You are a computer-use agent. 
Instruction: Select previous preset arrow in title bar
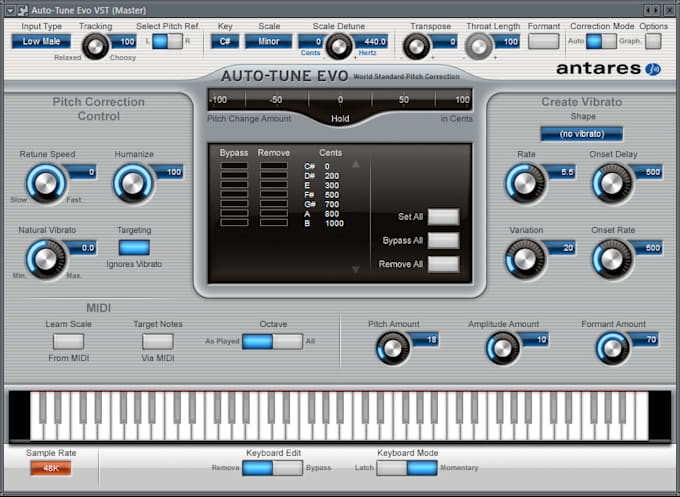point(649,10)
